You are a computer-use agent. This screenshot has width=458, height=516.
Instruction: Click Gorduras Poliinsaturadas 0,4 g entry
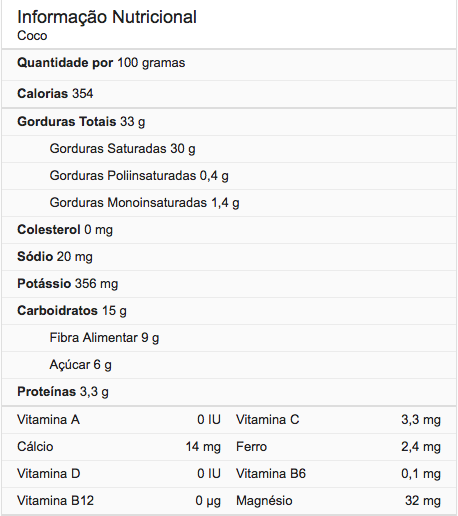coord(139,176)
